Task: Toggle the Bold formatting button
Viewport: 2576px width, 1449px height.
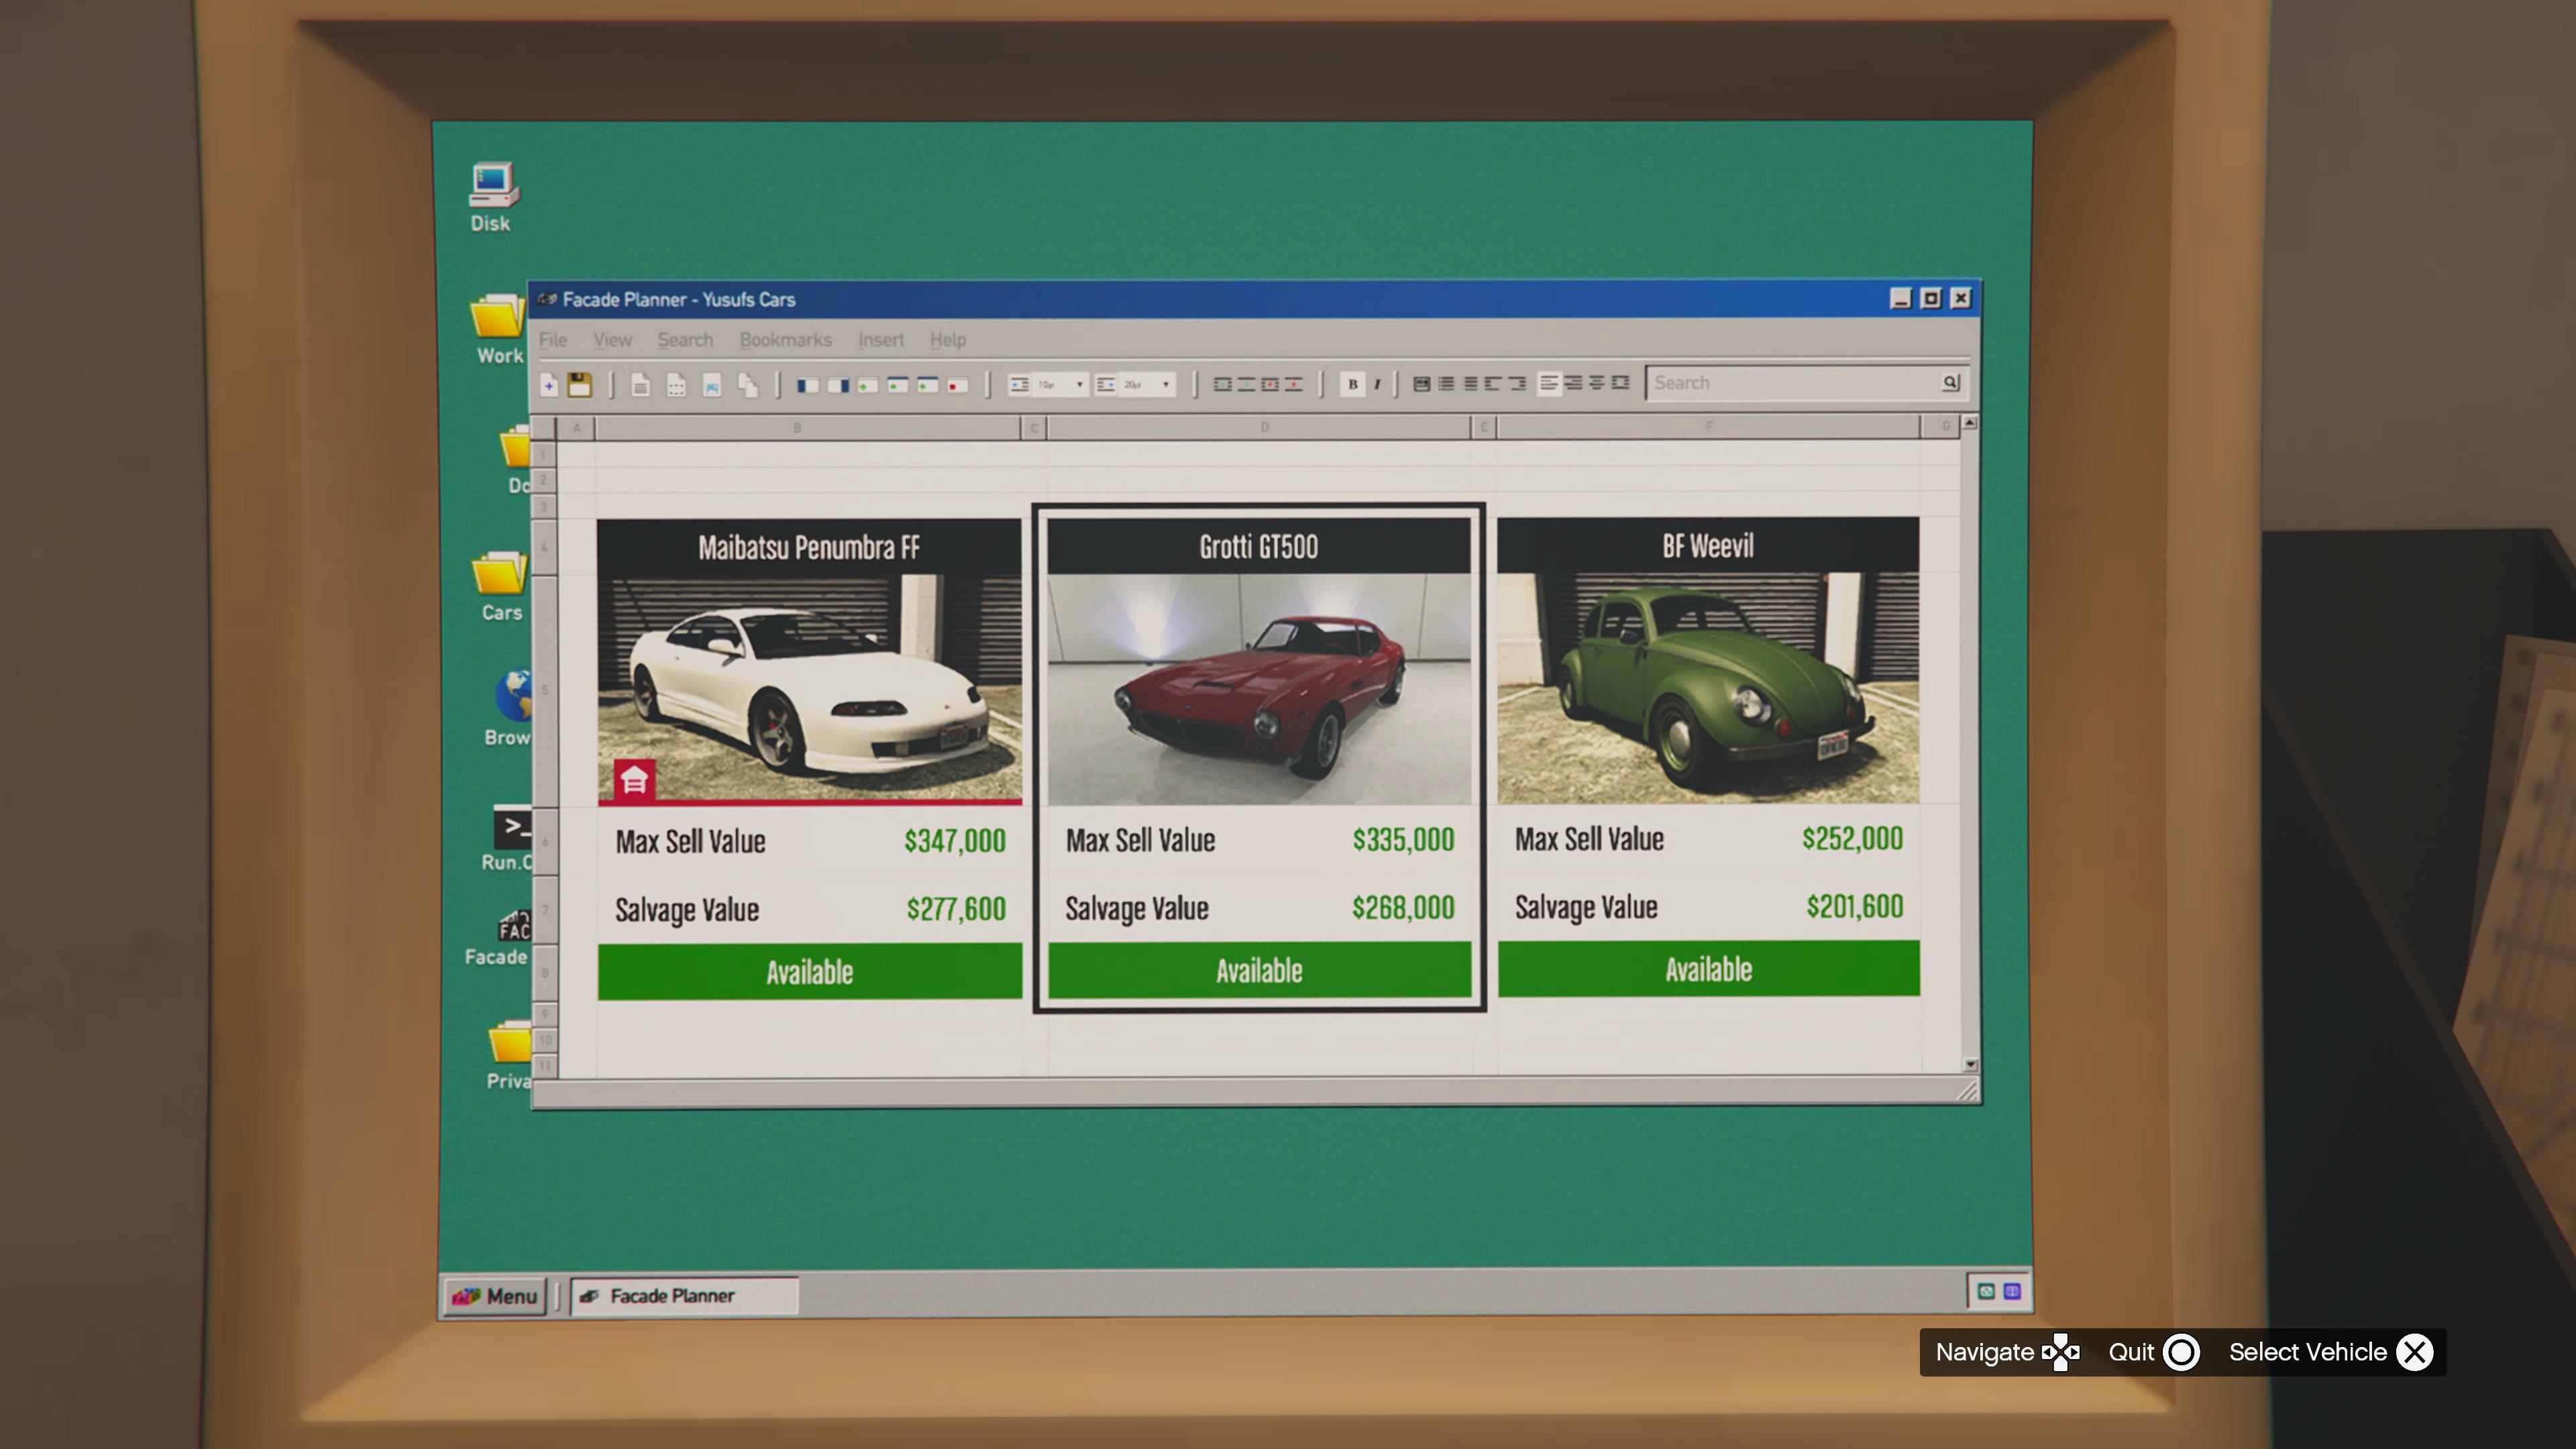Action: 1352,384
